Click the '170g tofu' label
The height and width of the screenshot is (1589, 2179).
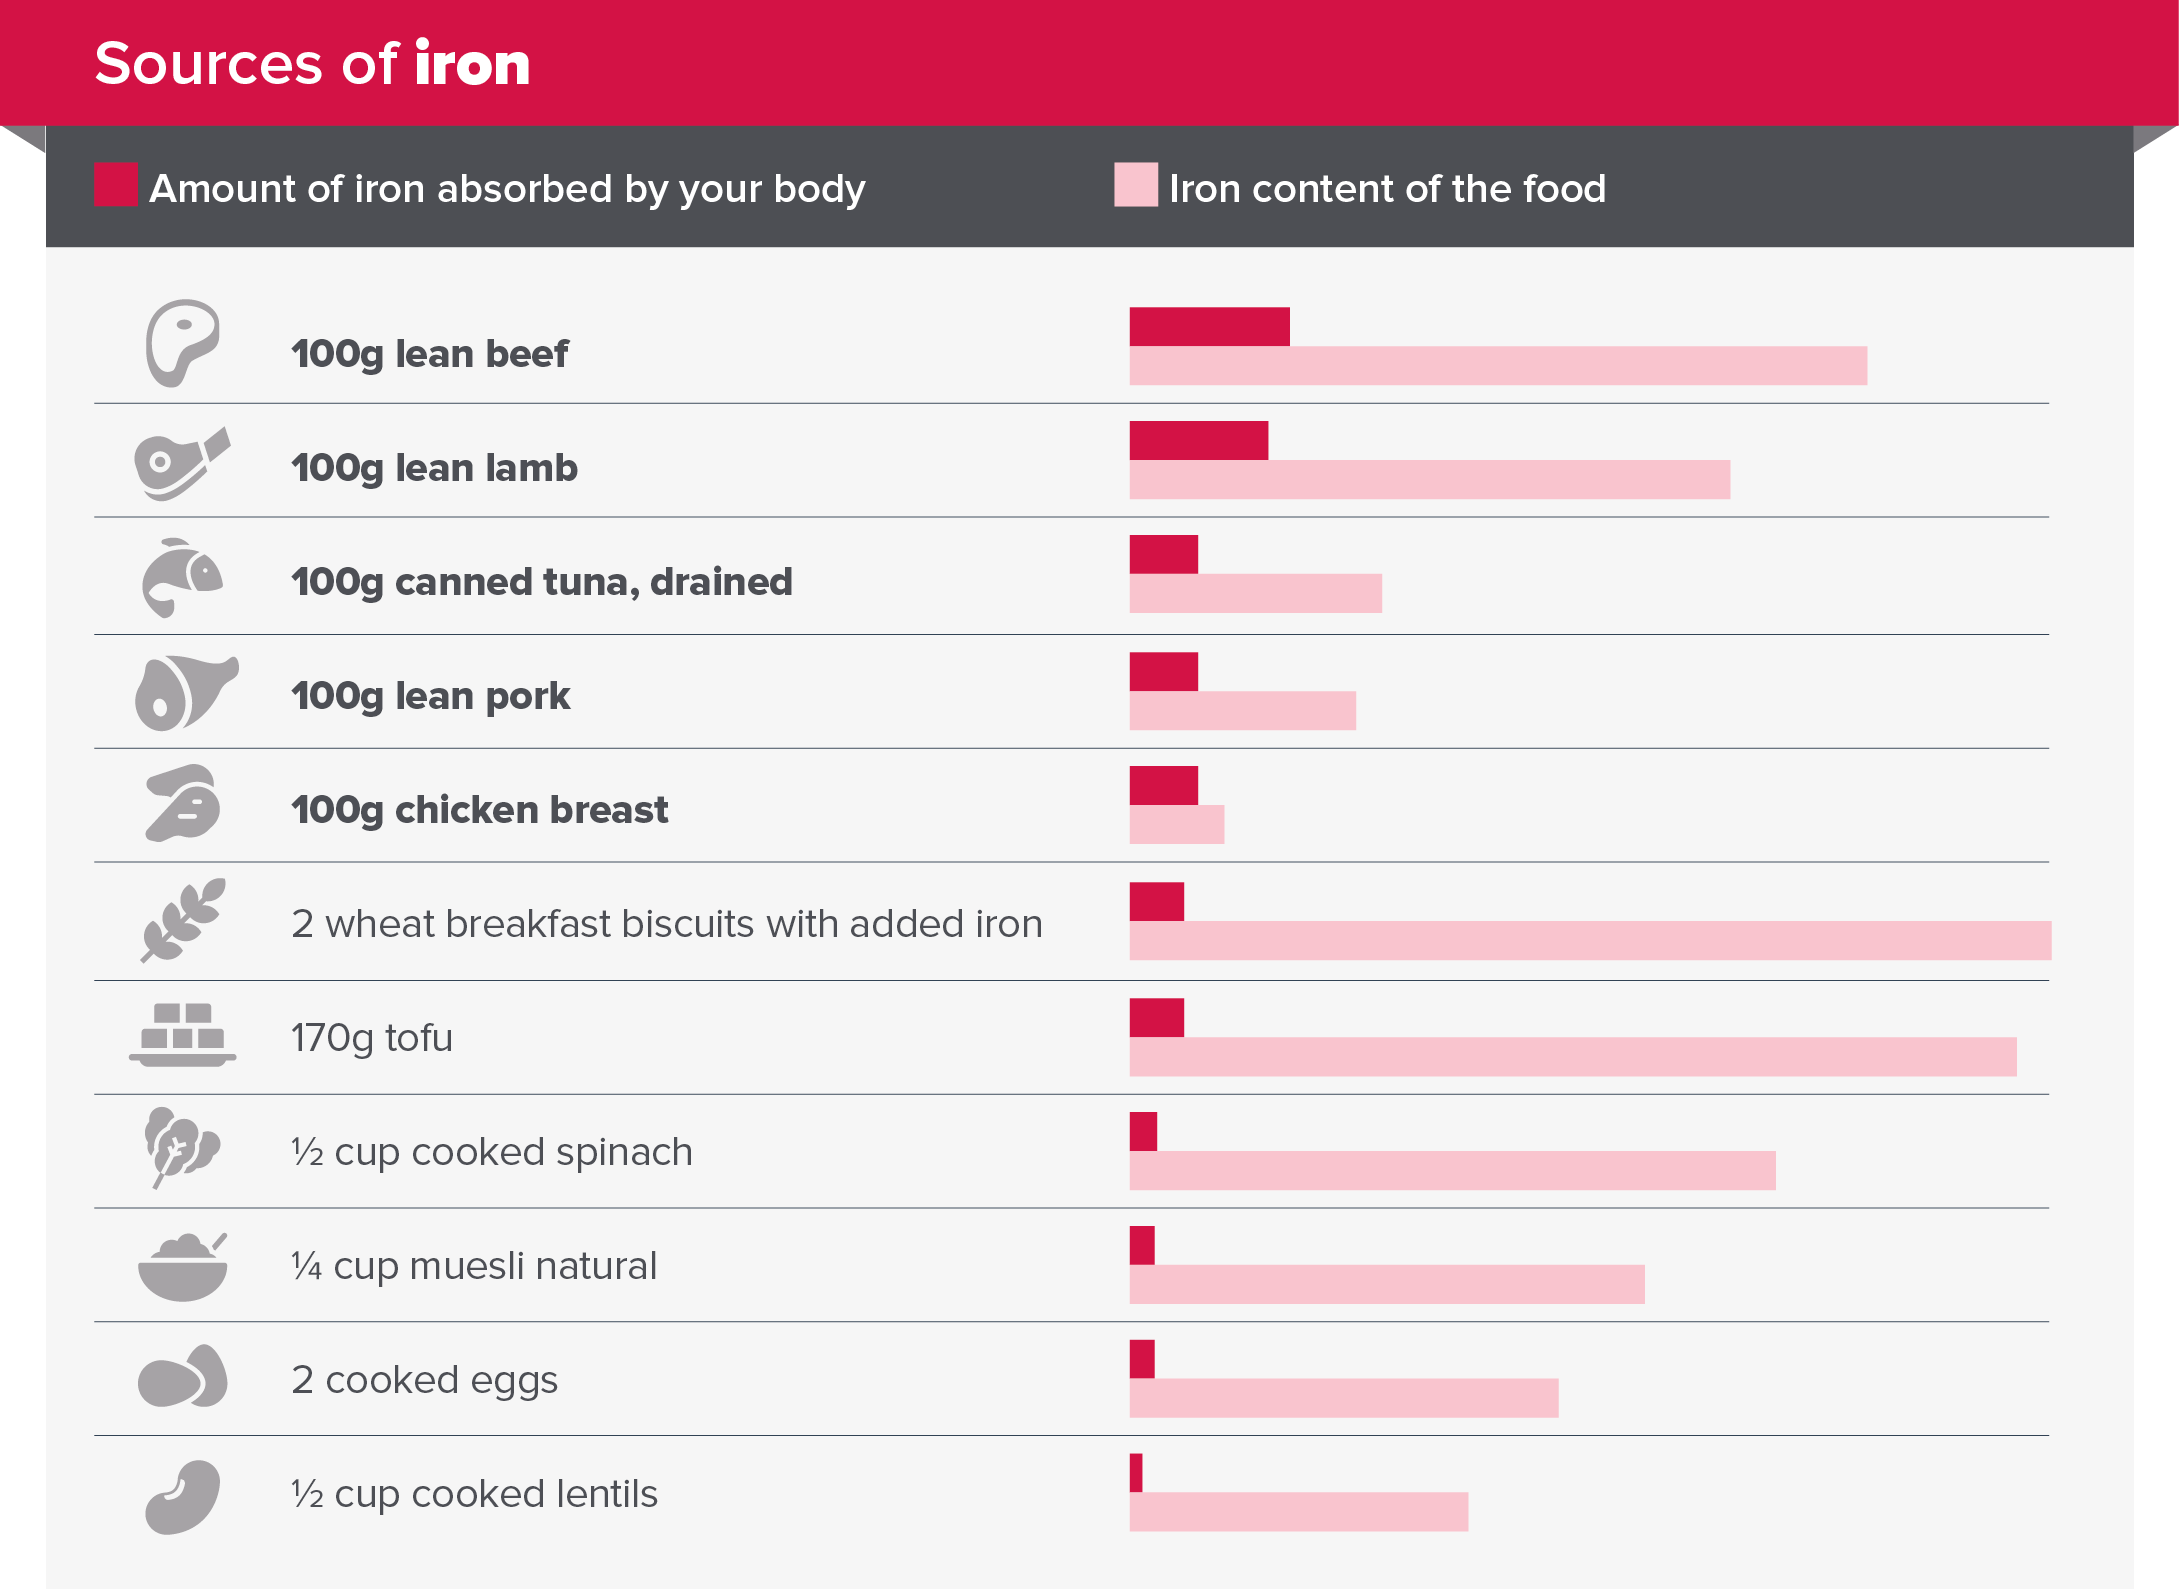372,1038
